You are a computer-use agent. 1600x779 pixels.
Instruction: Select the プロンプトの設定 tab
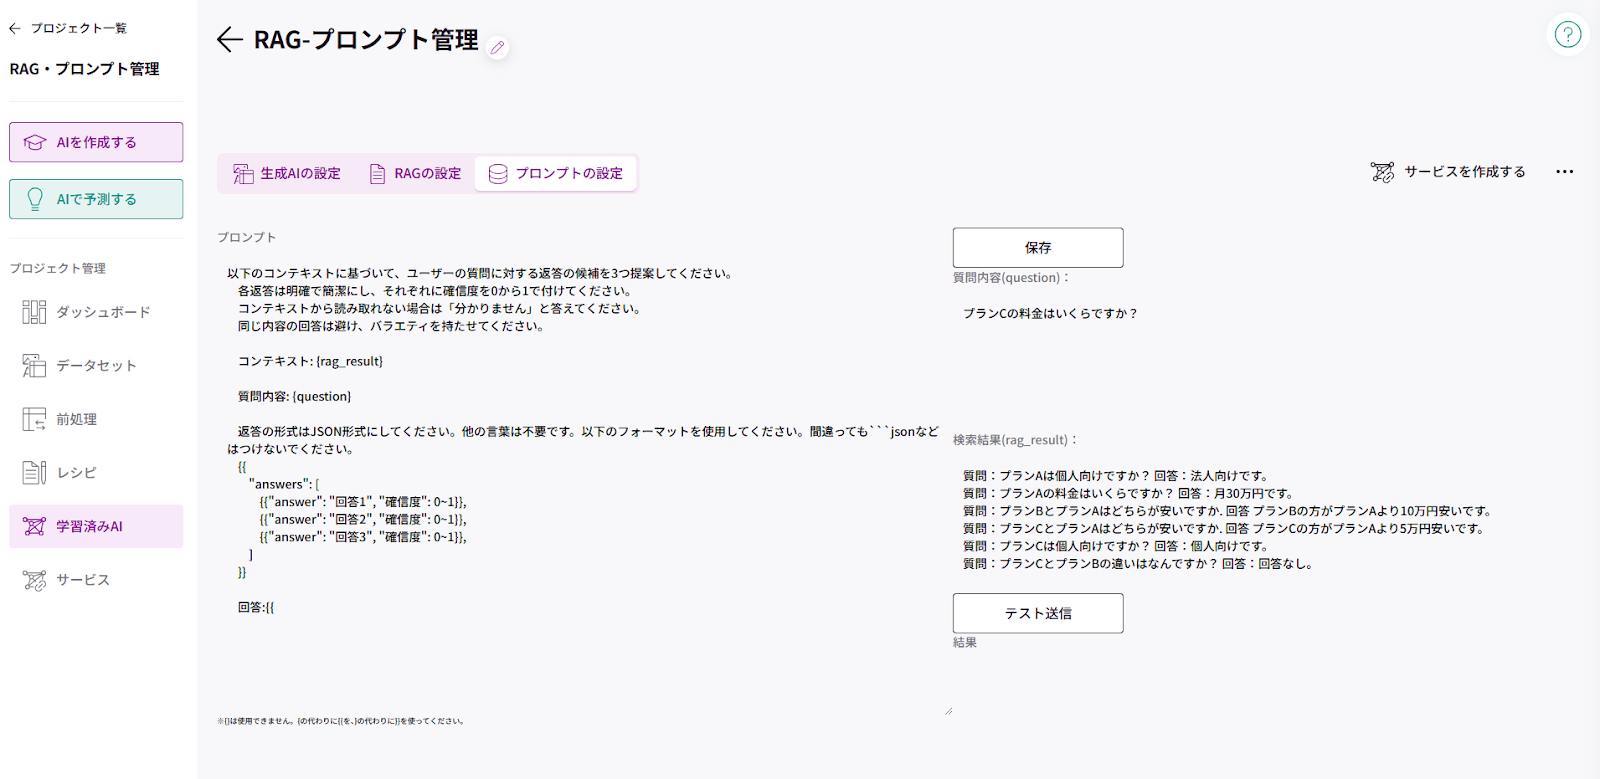click(556, 173)
